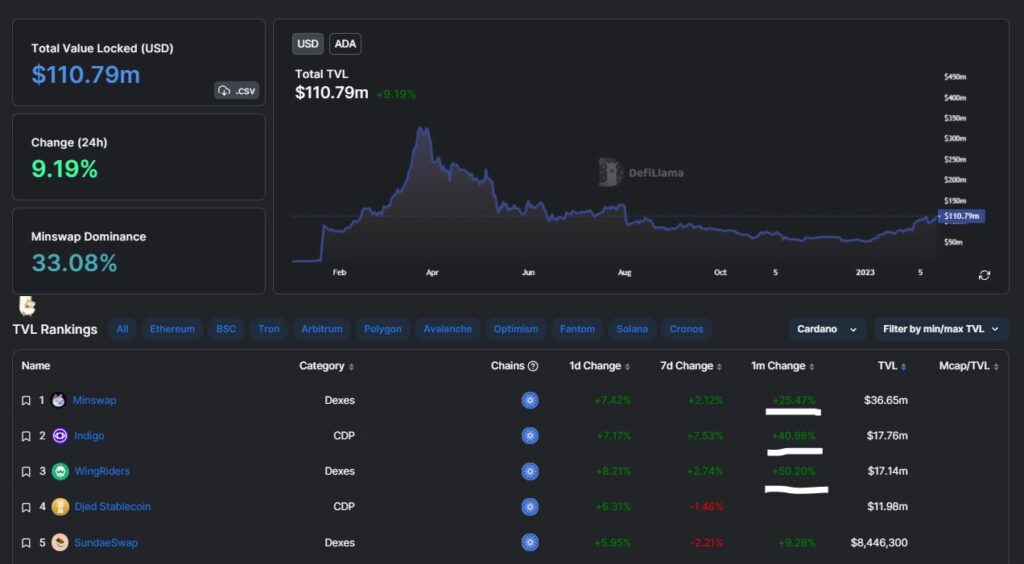Bookmark the WingRiders protocol
Screen dimensions: 1024x564
pos(26,471)
